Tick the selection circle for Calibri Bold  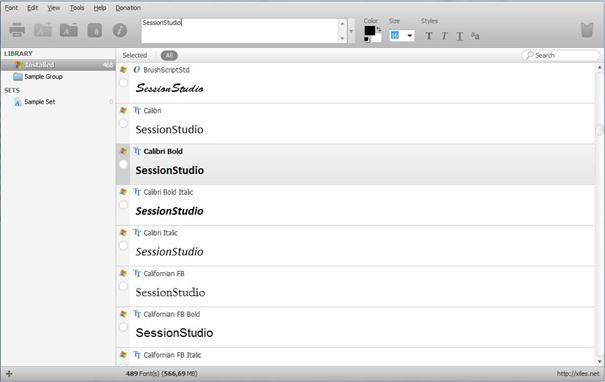pos(123,164)
